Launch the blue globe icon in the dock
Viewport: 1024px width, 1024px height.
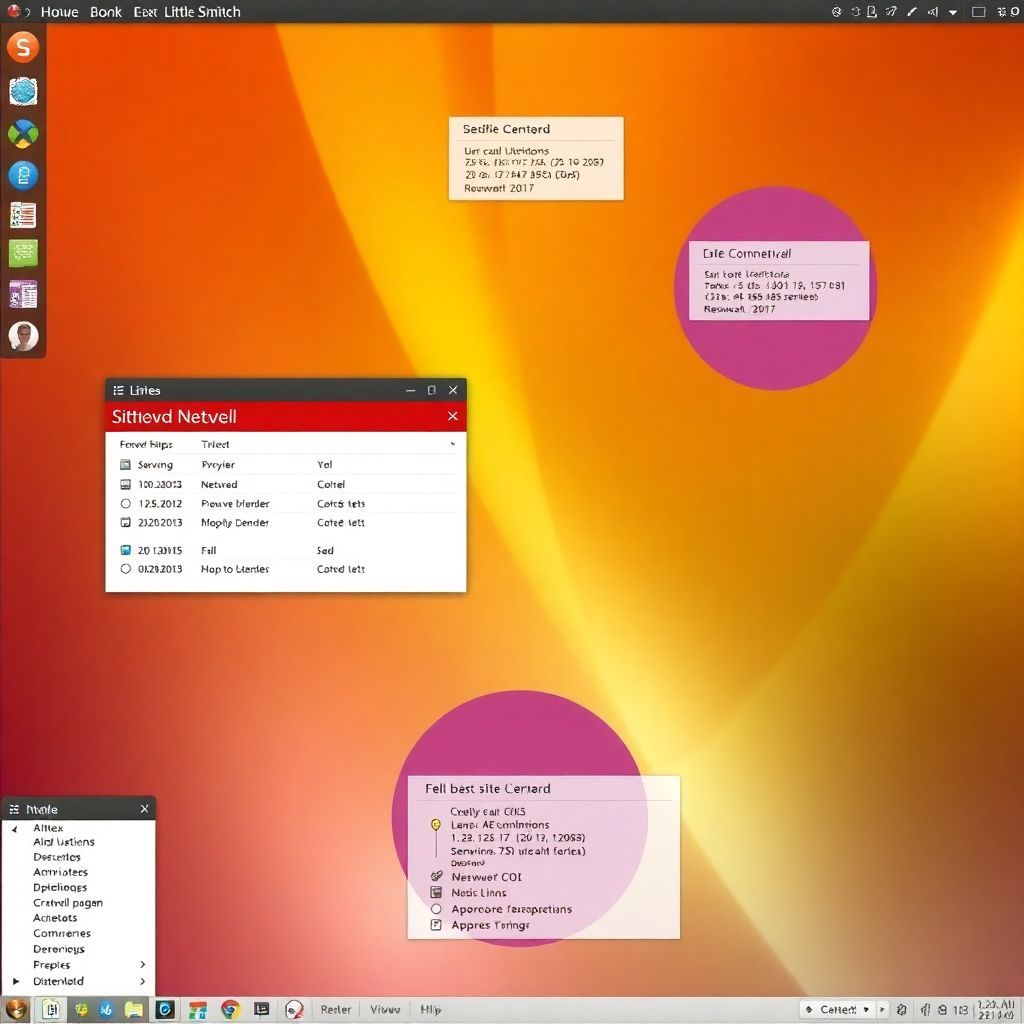pyautogui.click(x=23, y=92)
